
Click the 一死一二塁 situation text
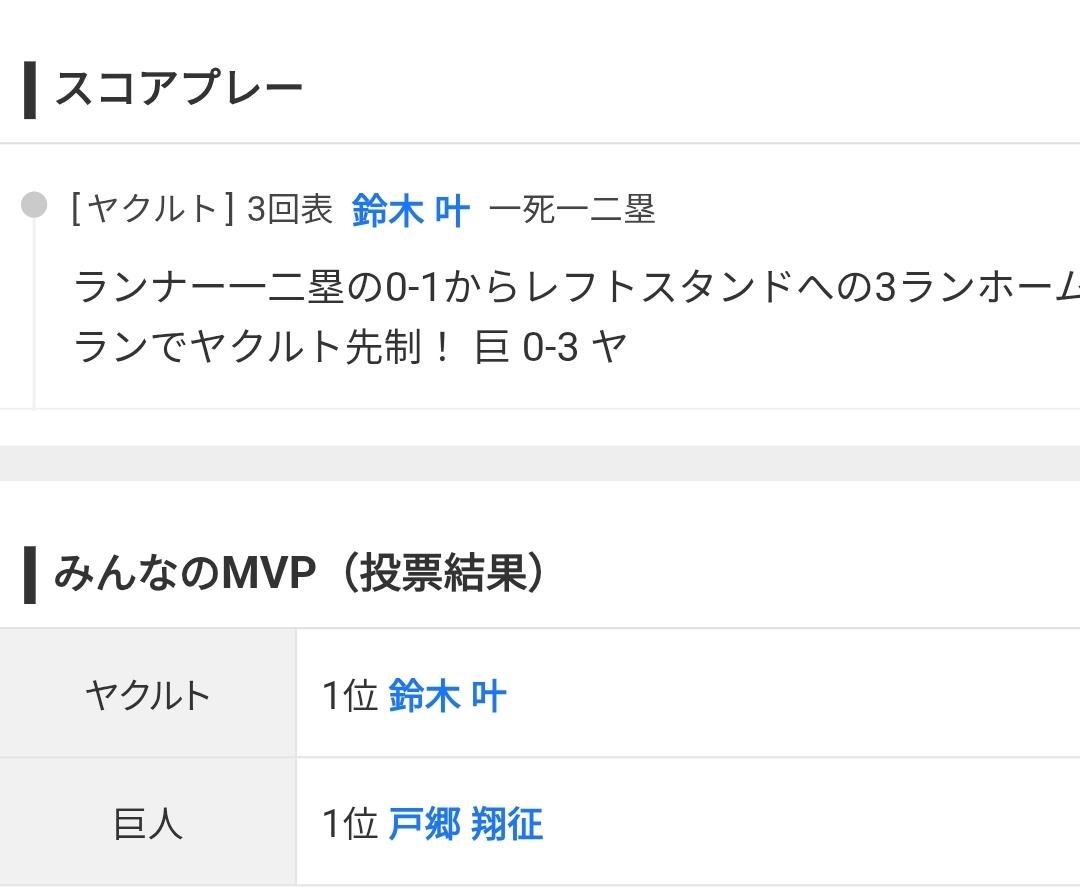(572, 209)
